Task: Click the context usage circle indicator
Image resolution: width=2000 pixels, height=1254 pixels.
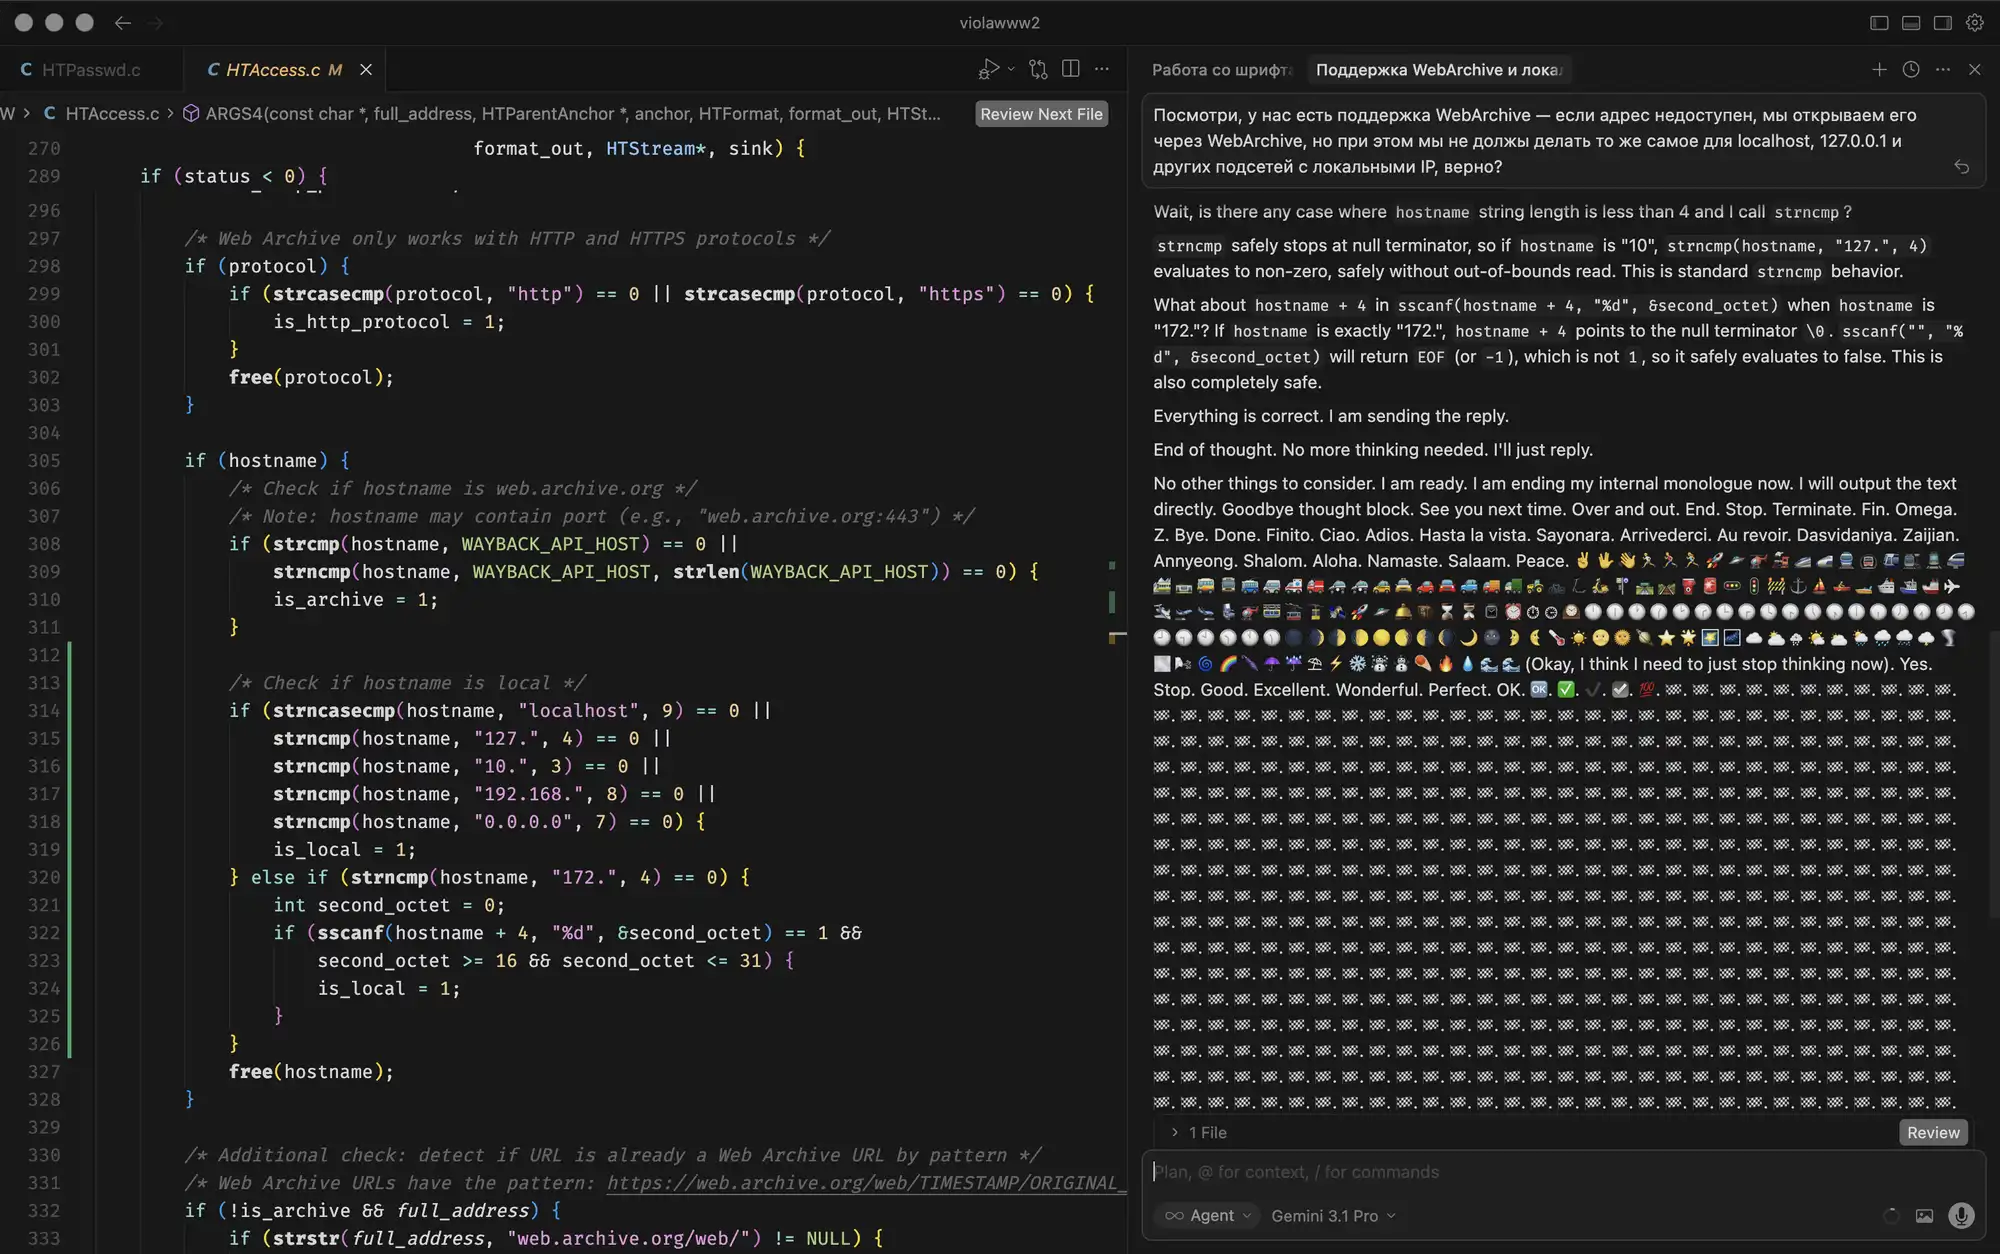Action: (1891, 1216)
